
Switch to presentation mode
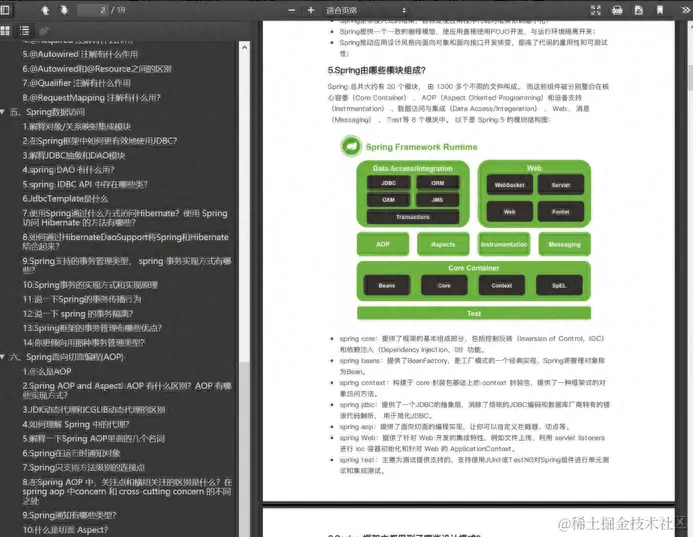pos(596,10)
